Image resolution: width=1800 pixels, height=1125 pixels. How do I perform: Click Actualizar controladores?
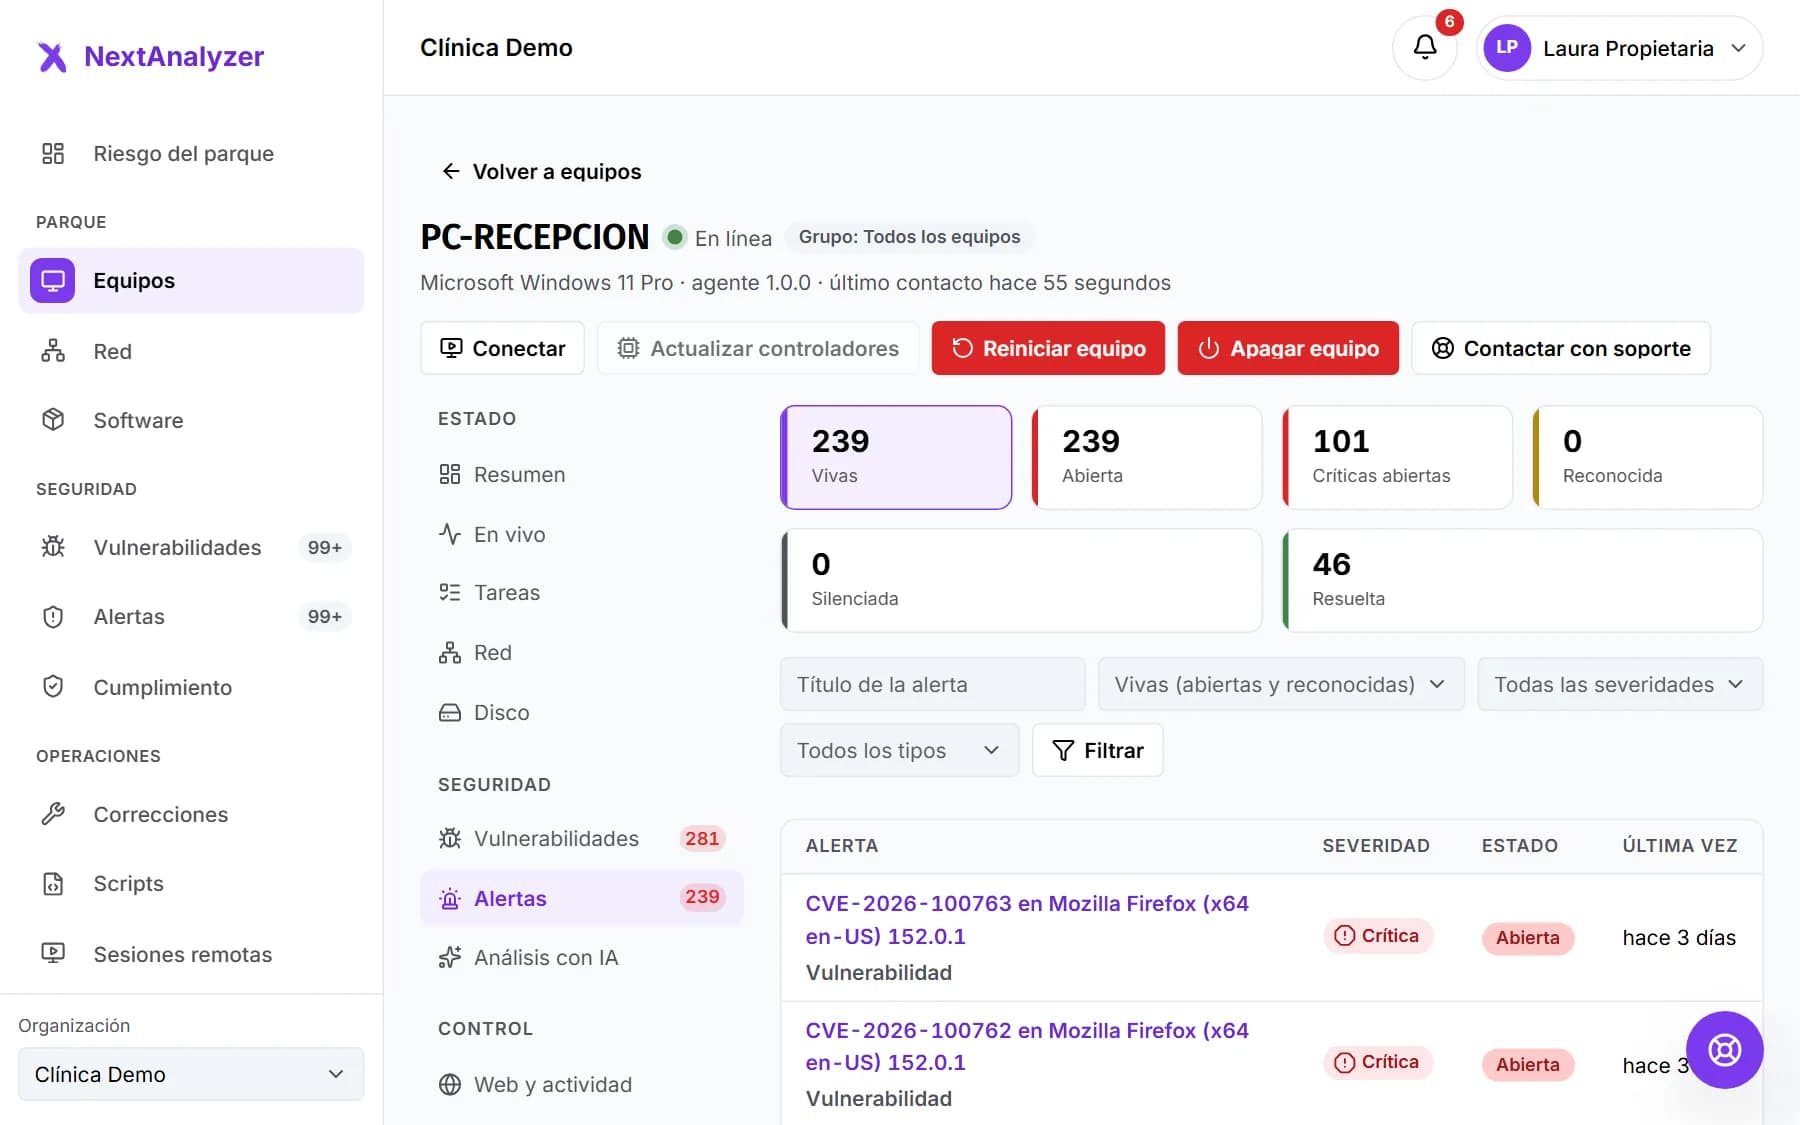click(x=758, y=348)
